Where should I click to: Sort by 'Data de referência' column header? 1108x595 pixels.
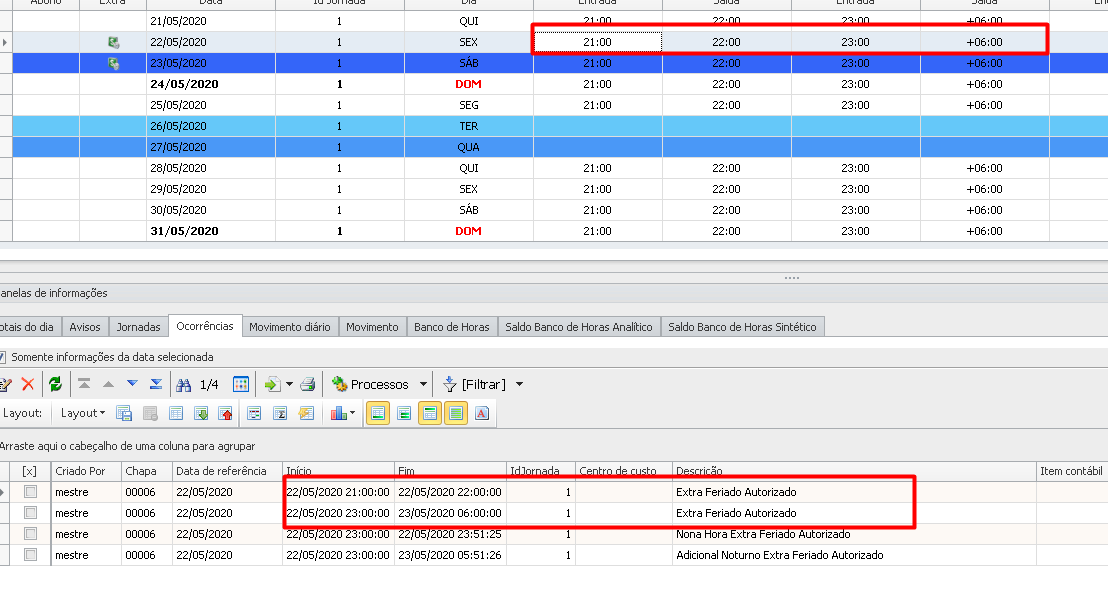(227, 471)
